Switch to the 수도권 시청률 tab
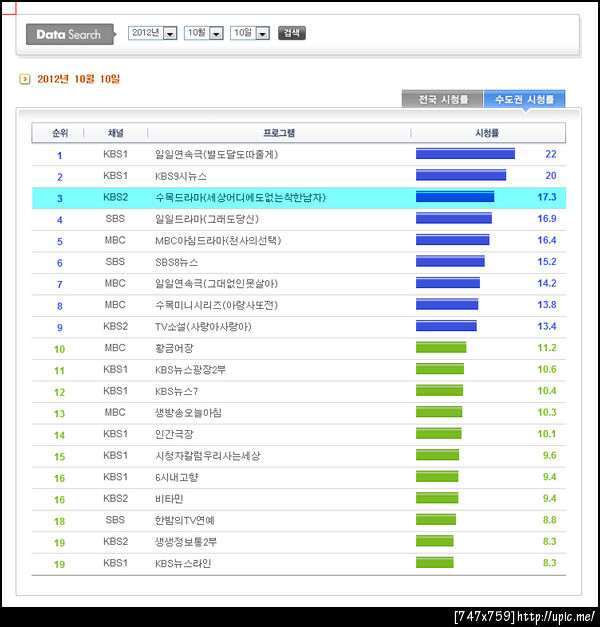 [x=524, y=99]
